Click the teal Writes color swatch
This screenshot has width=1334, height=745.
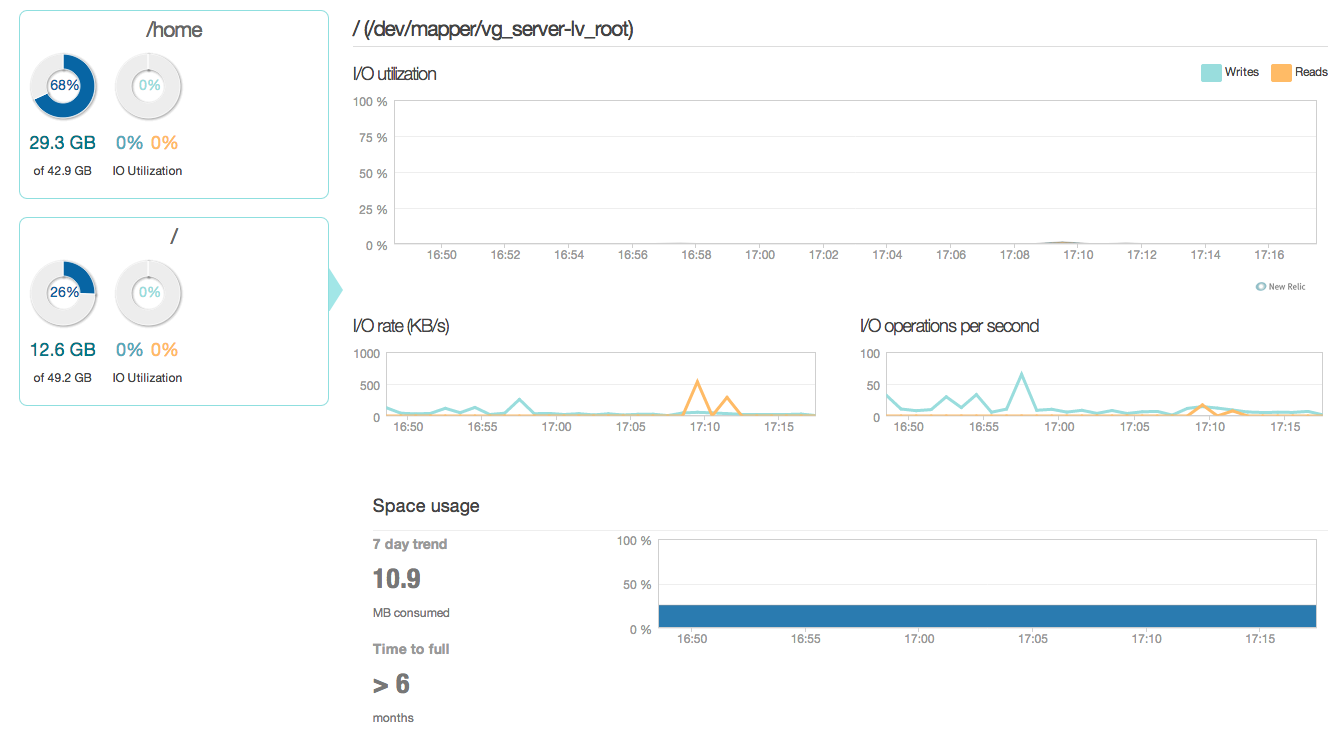tap(1211, 72)
